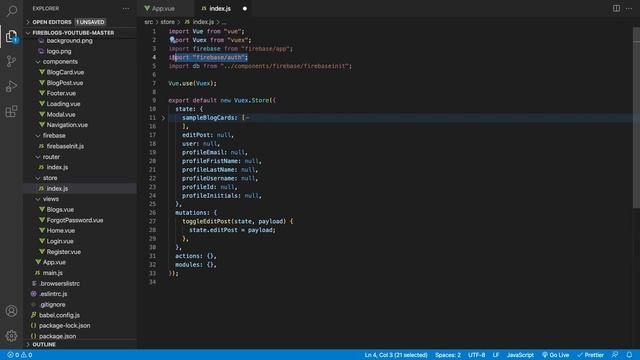This screenshot has height=360, width=640.
Task: Collapse the store folder
Action: coord(50,178)
